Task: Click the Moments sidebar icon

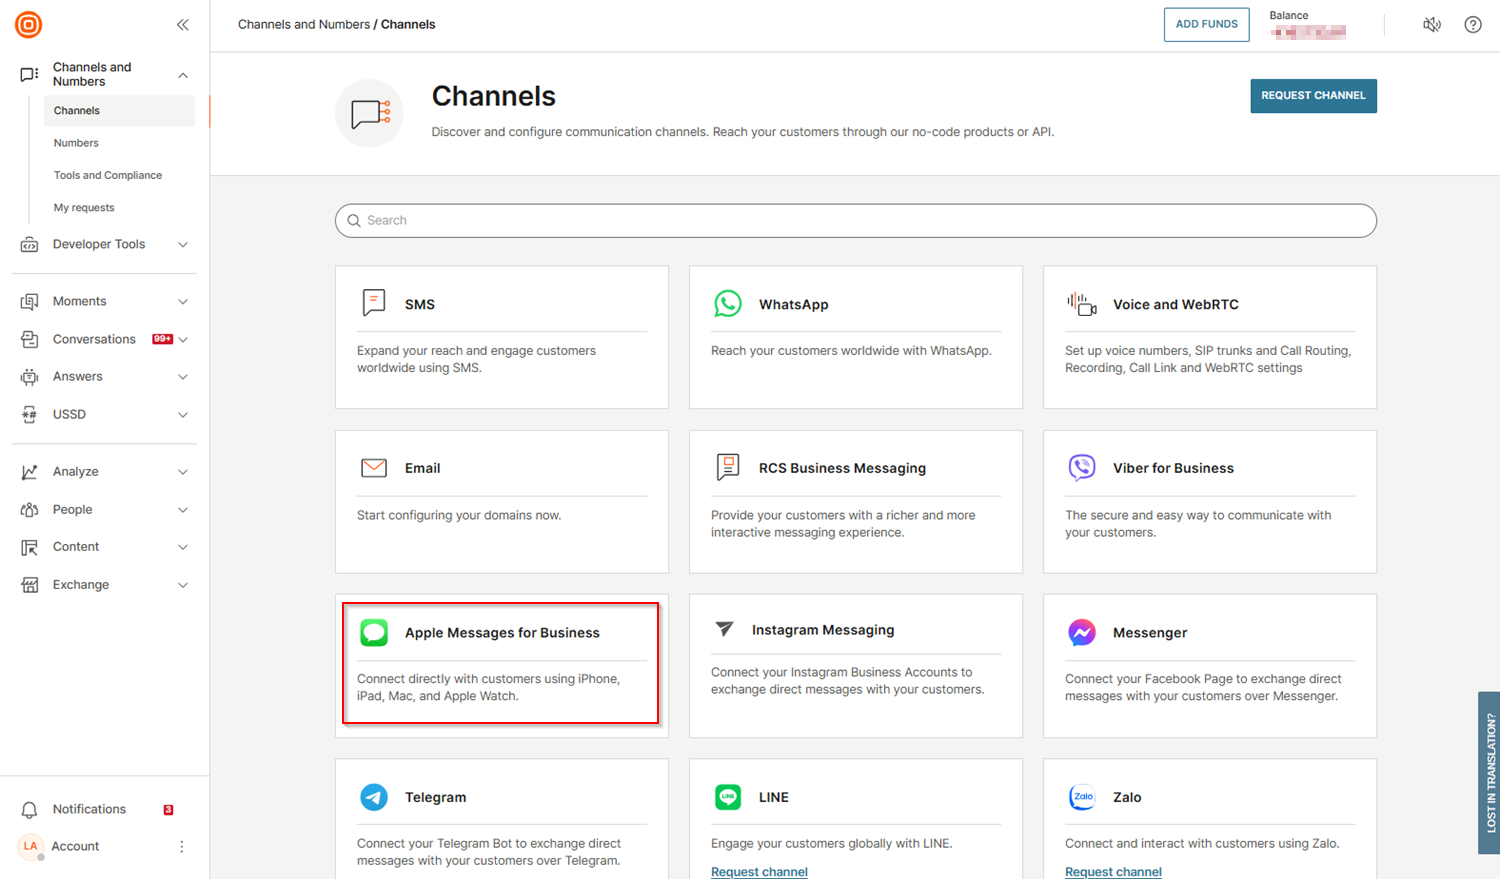Action: [30, 301]
